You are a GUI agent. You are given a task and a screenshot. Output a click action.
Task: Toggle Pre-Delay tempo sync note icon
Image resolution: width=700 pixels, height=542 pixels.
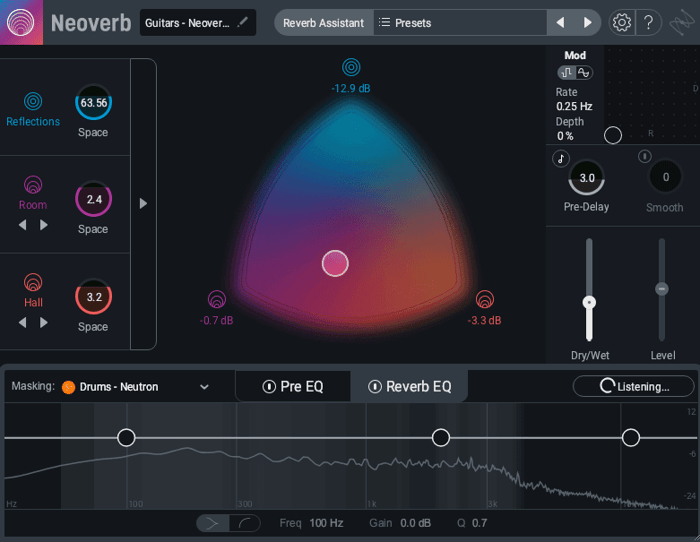tap(561, 158)
